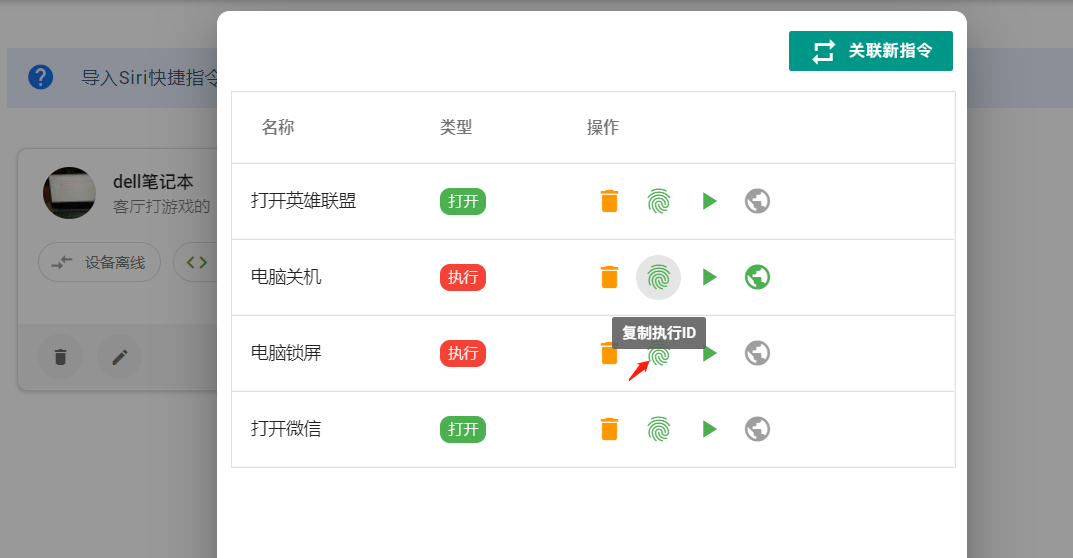This screenshot has height=558, width=1073.
Task: Click the 设备离线 status chip
Action: click(x=99, y=262)
